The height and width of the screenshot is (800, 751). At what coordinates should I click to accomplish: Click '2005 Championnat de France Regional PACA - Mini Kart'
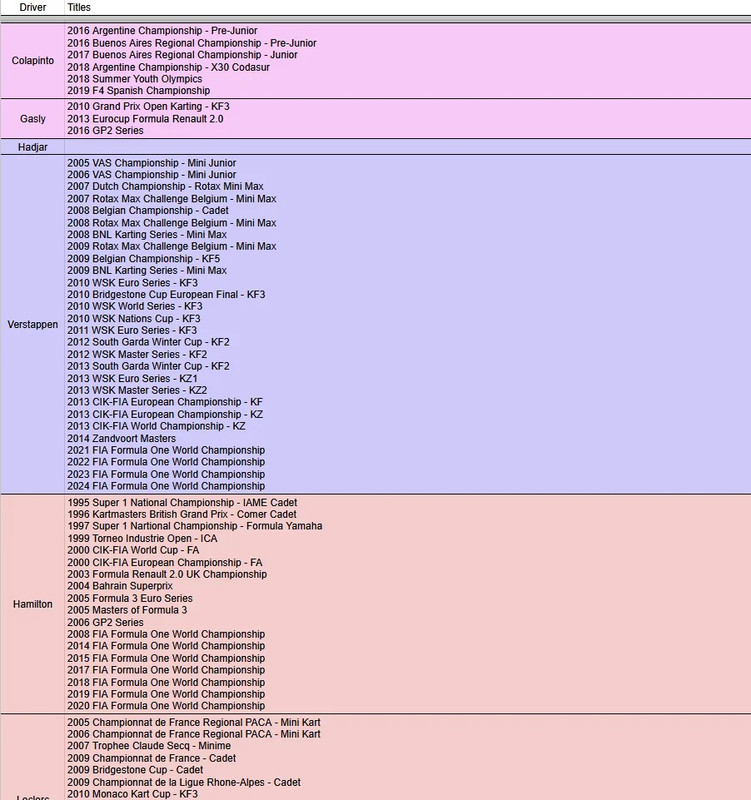(x=194, y=722)
